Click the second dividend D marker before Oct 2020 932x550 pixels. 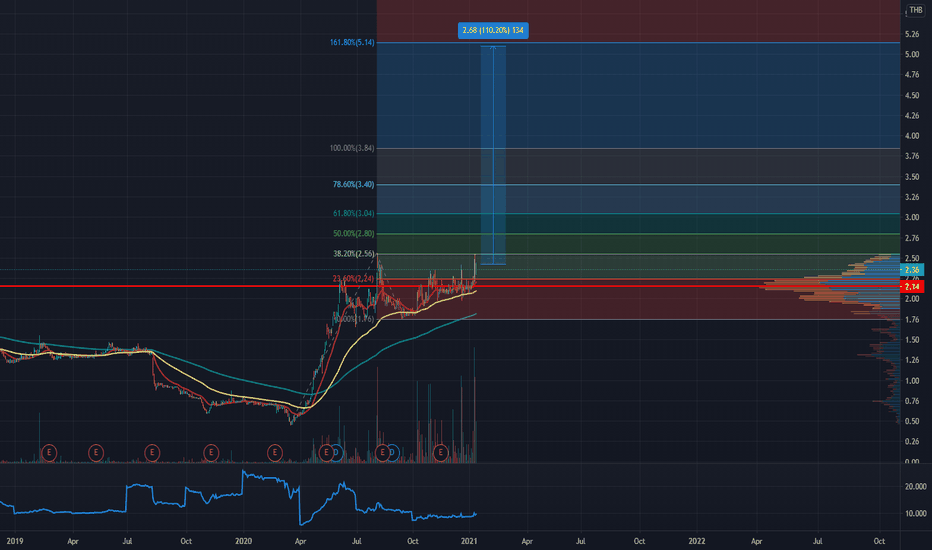coord(393,453)
